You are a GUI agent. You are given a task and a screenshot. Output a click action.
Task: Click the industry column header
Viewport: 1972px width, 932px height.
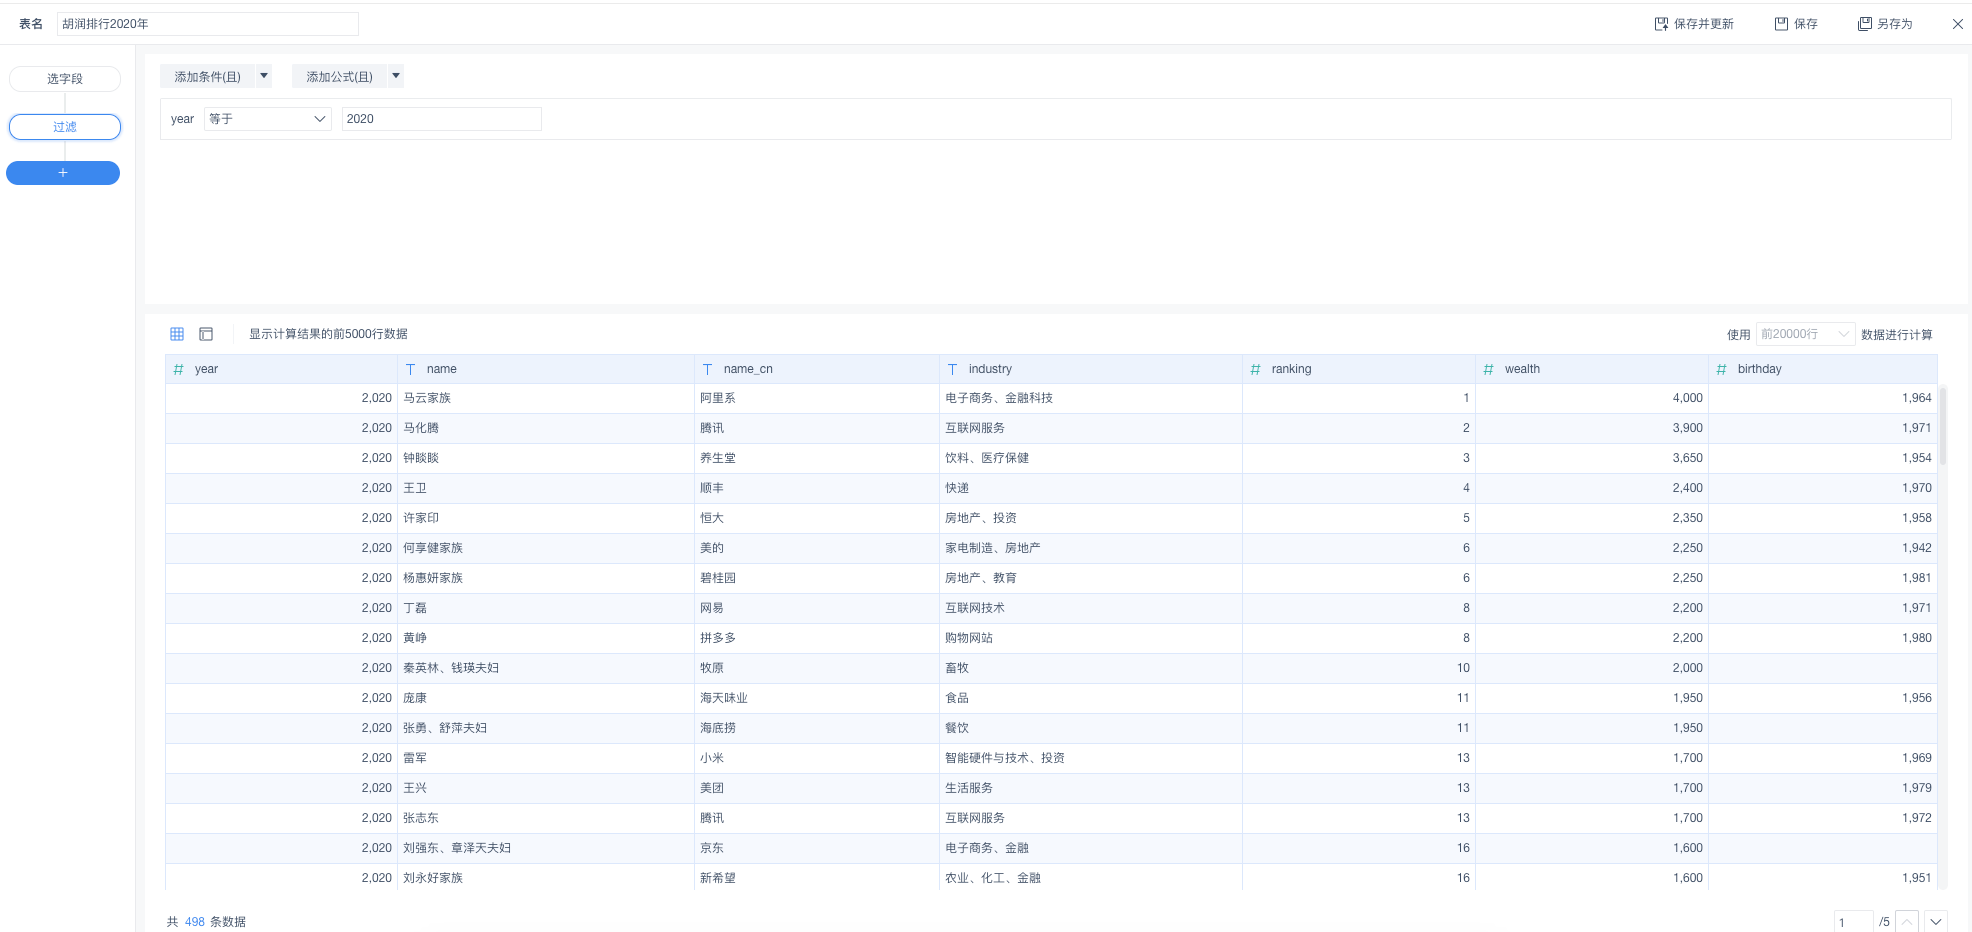point(1090,369)
